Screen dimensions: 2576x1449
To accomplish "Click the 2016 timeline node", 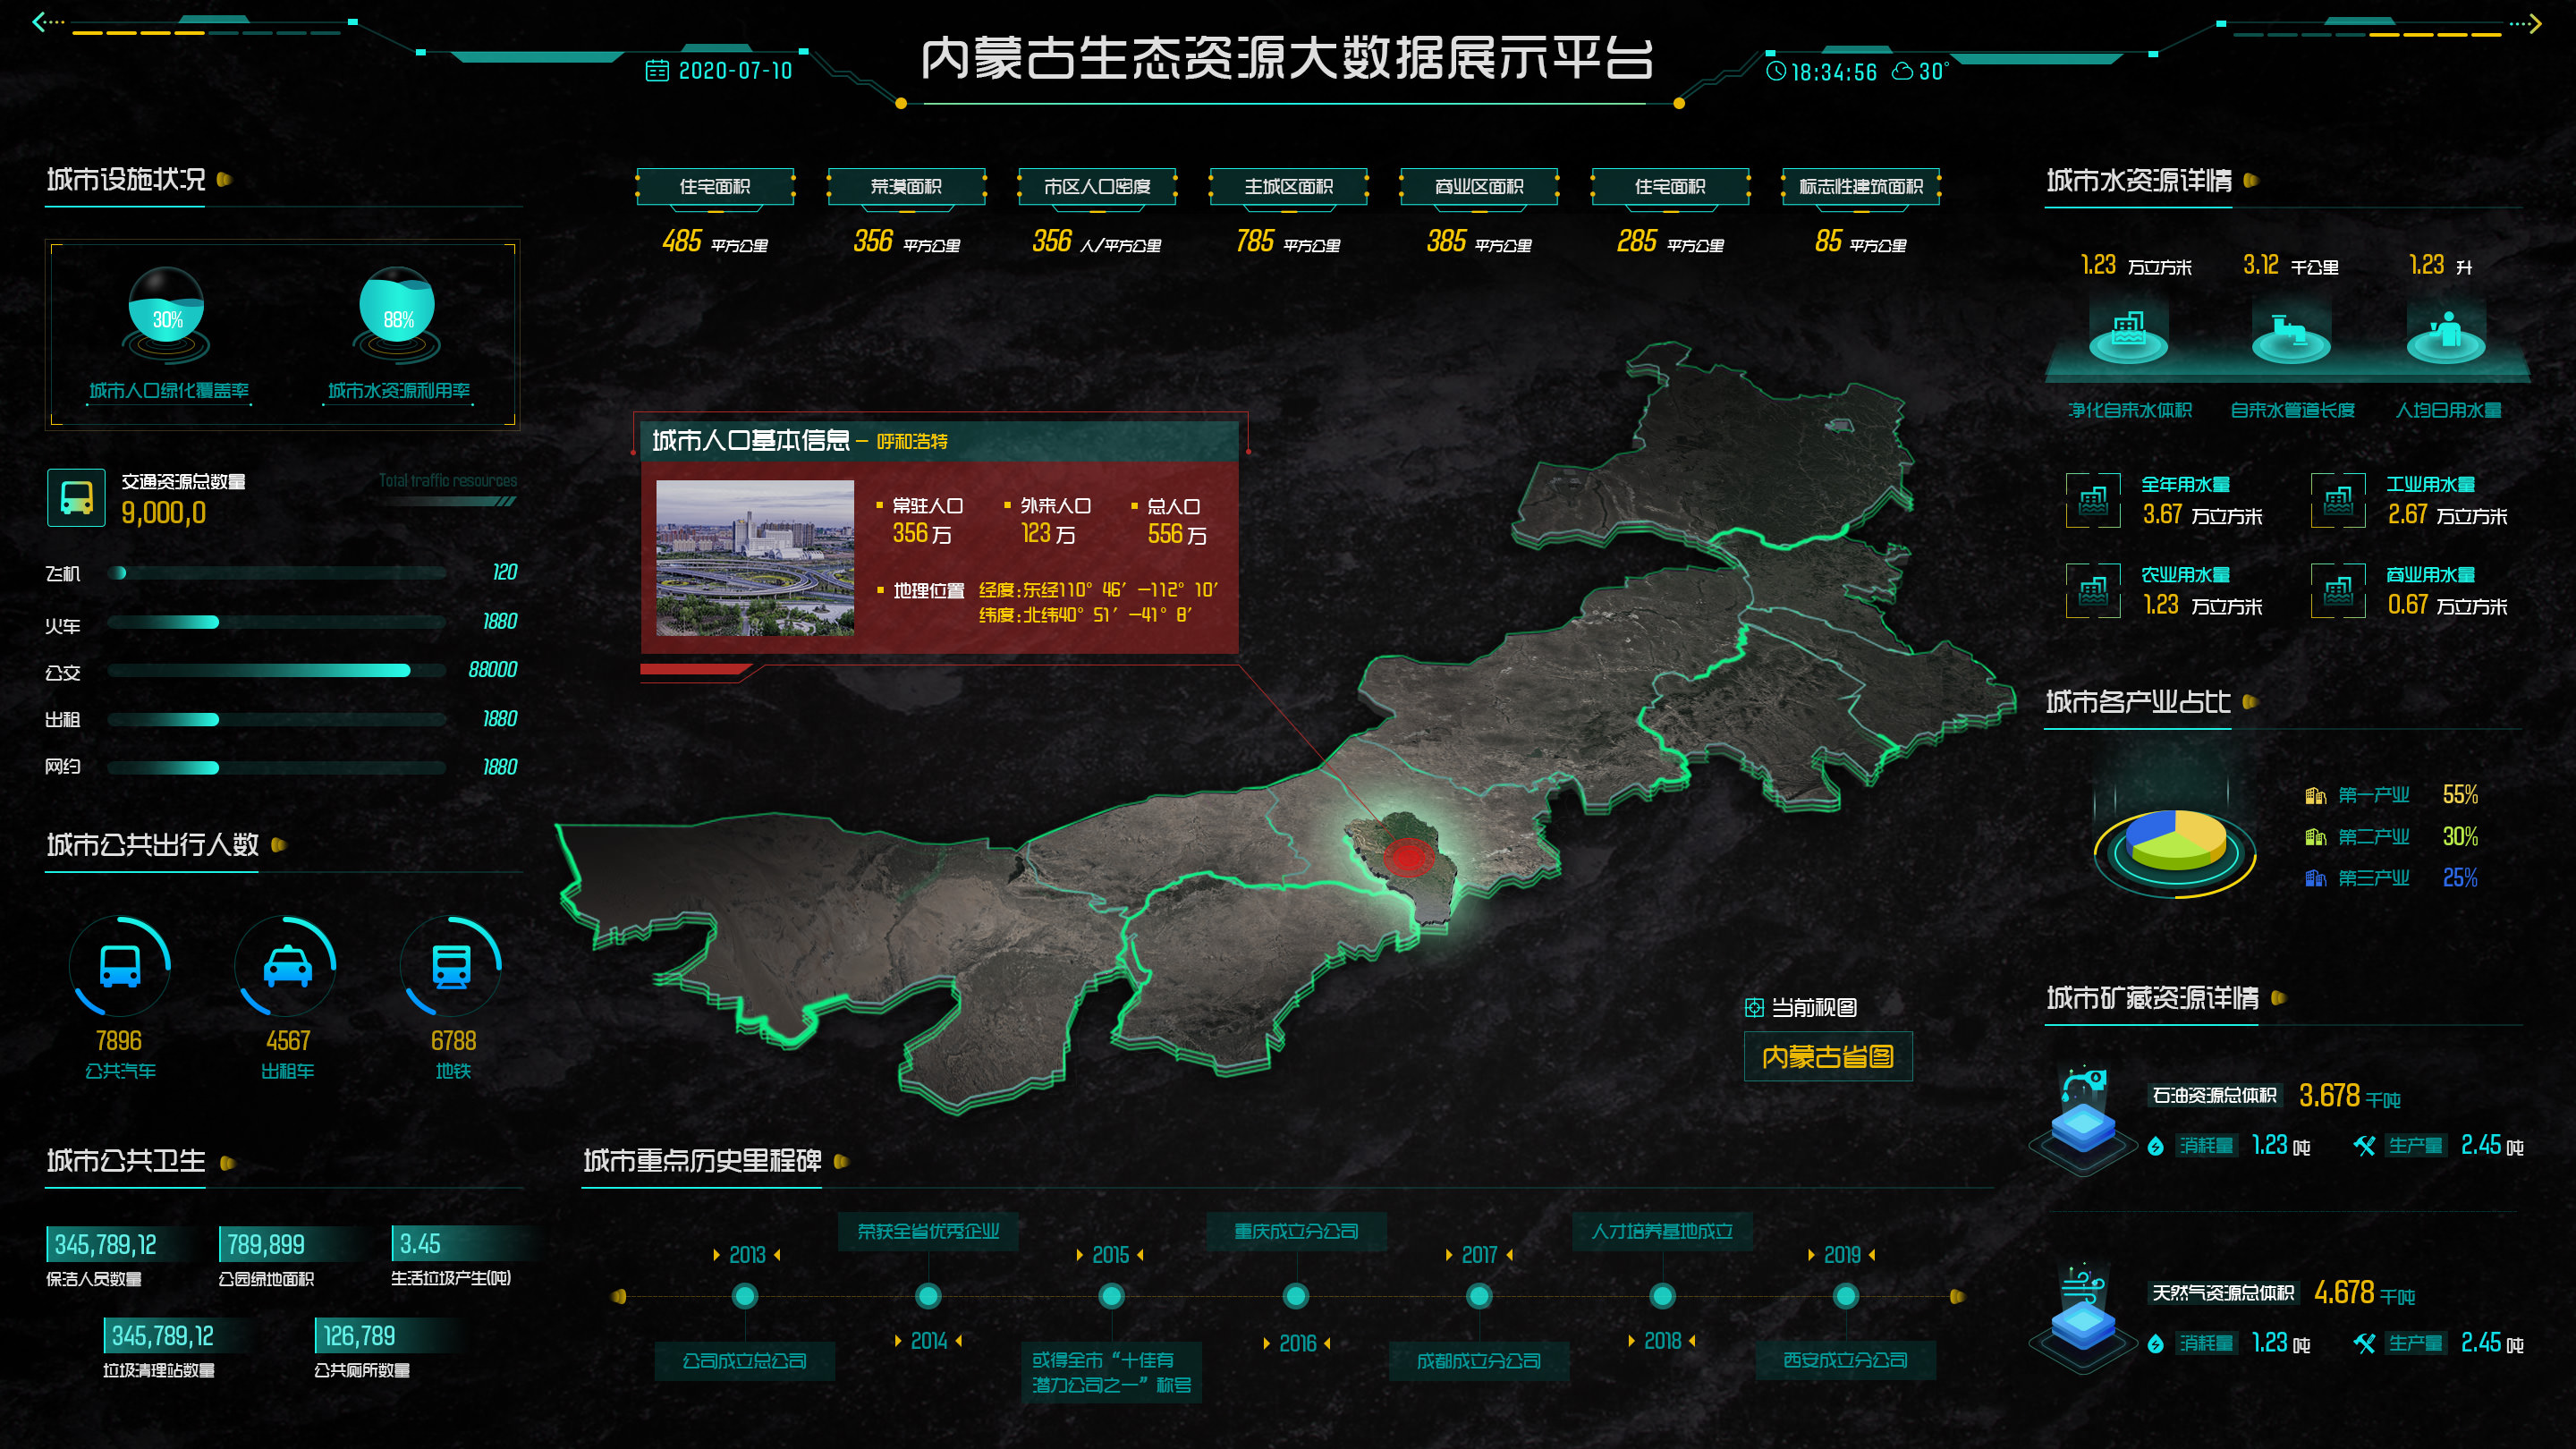I will point(1296,1296).
